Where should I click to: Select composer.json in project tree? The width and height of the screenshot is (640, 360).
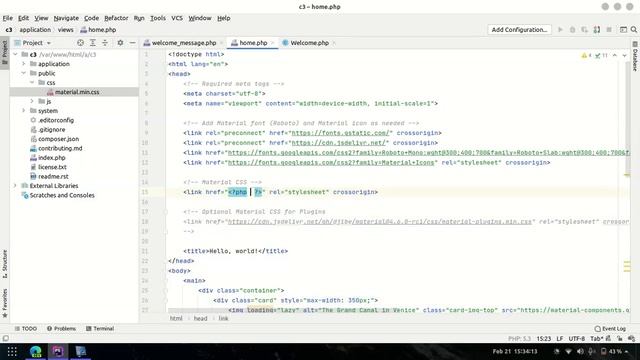58,139
